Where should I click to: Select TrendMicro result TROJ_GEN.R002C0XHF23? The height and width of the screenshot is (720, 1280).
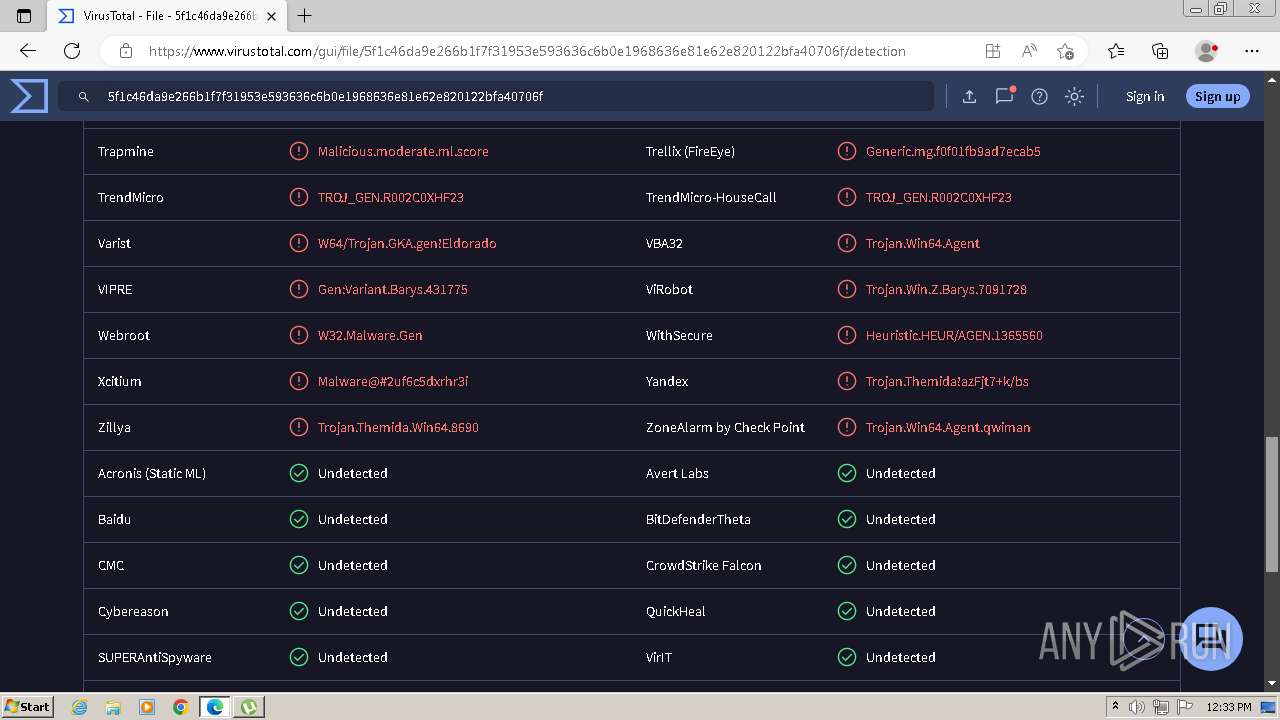click(391, 197)
